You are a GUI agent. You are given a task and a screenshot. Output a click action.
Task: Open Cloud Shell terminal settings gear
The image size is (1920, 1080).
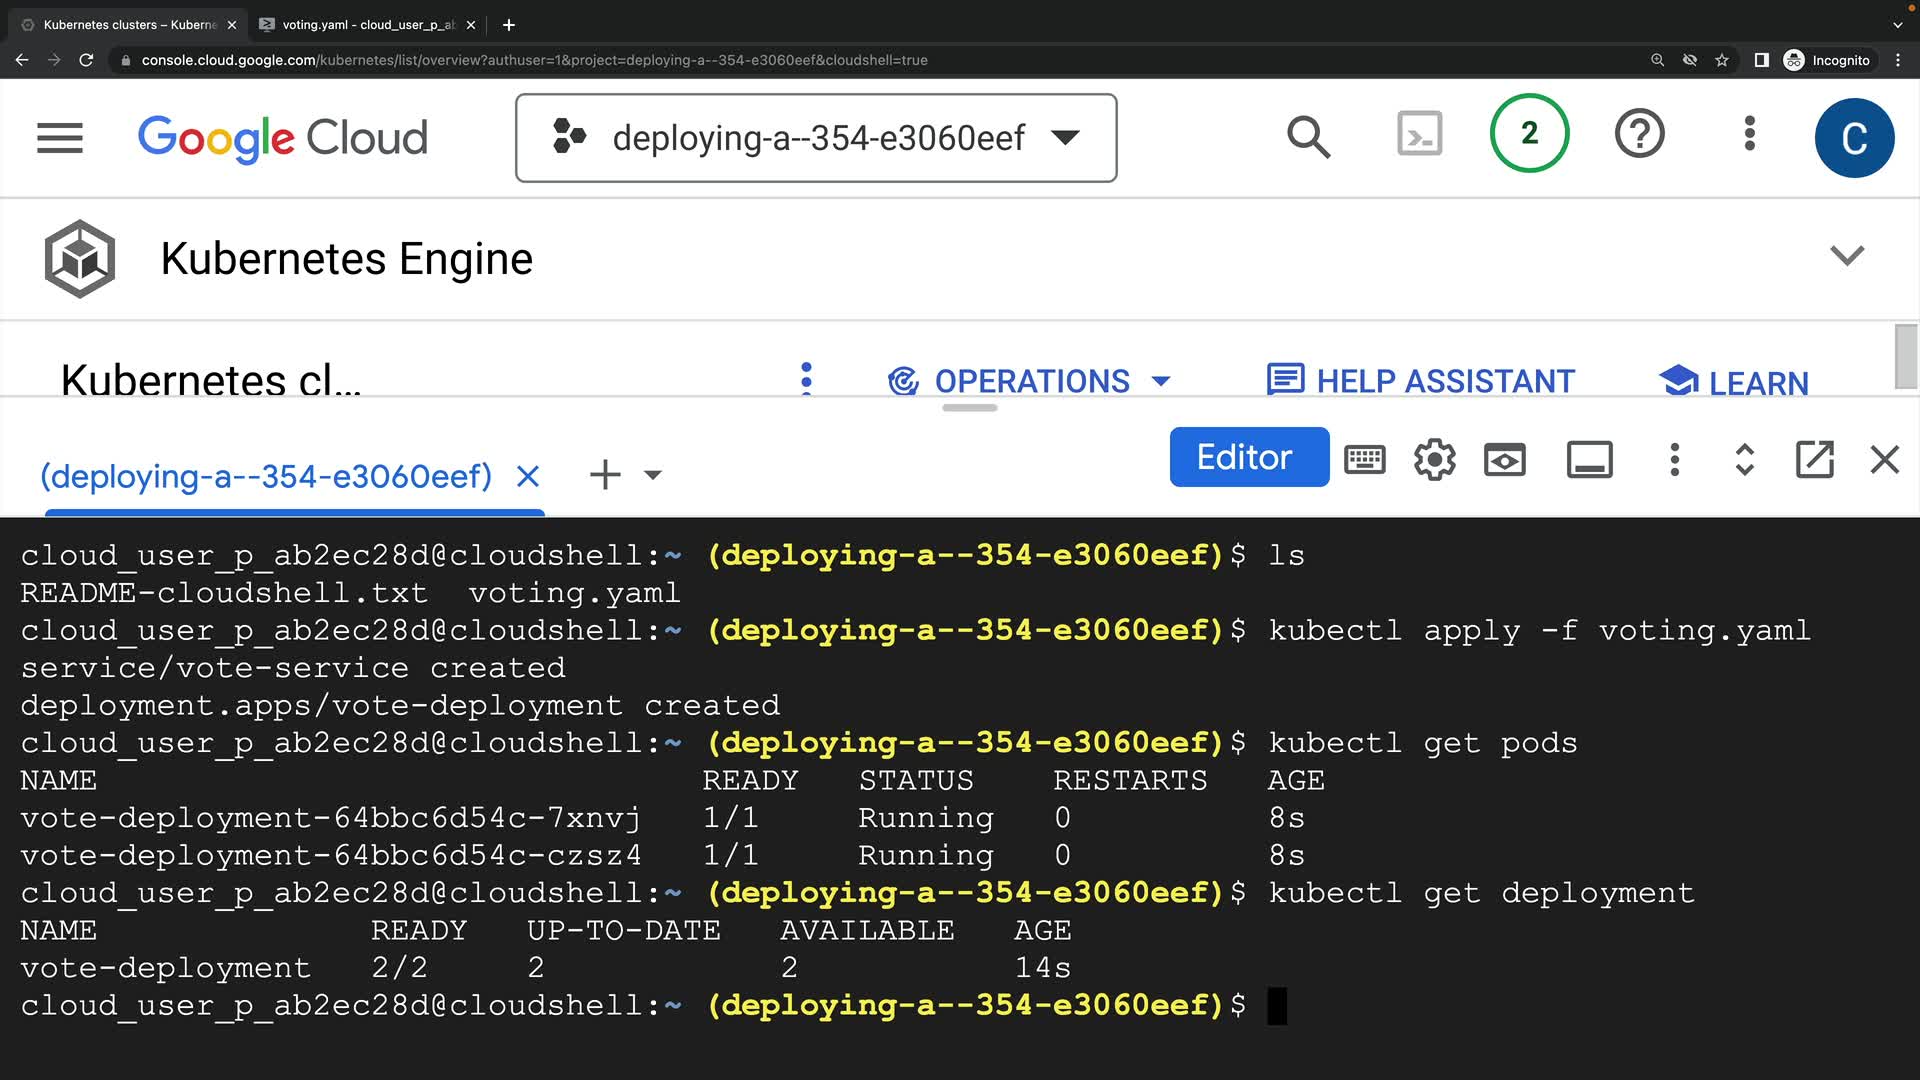pyautogui.click(x=1434, y=460)
